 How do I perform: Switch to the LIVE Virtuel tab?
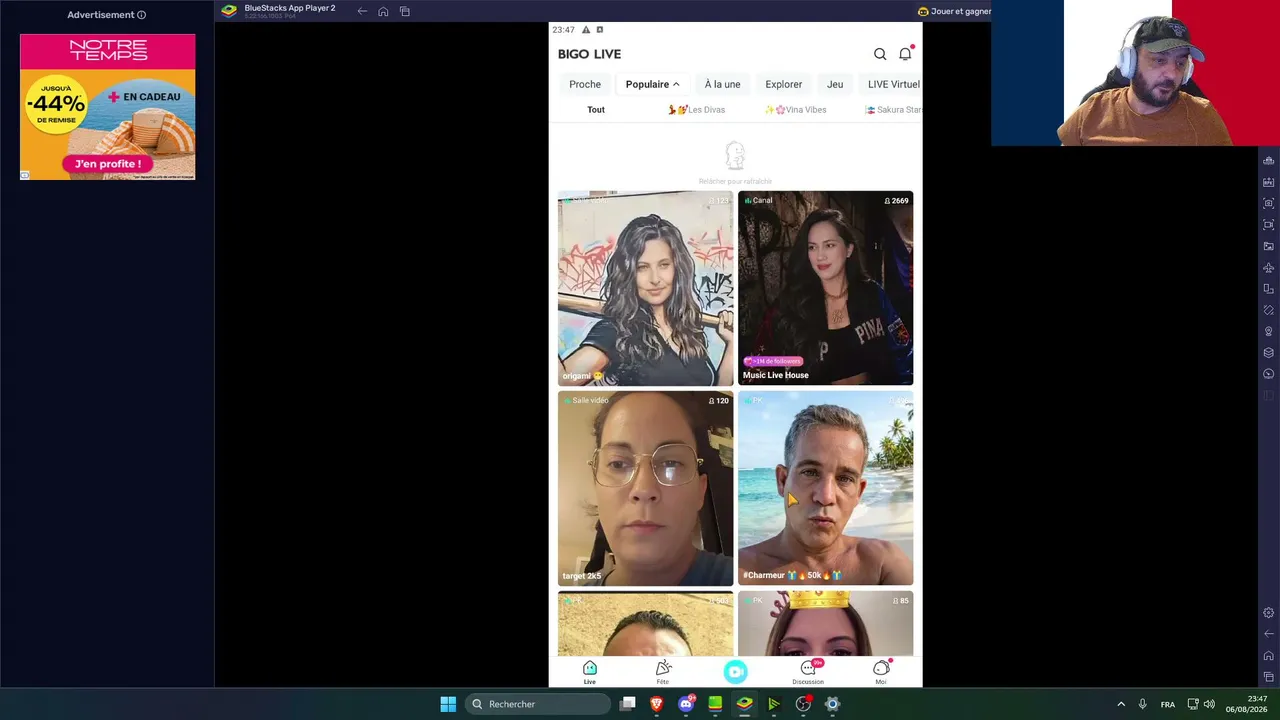(x=893, y=84)
